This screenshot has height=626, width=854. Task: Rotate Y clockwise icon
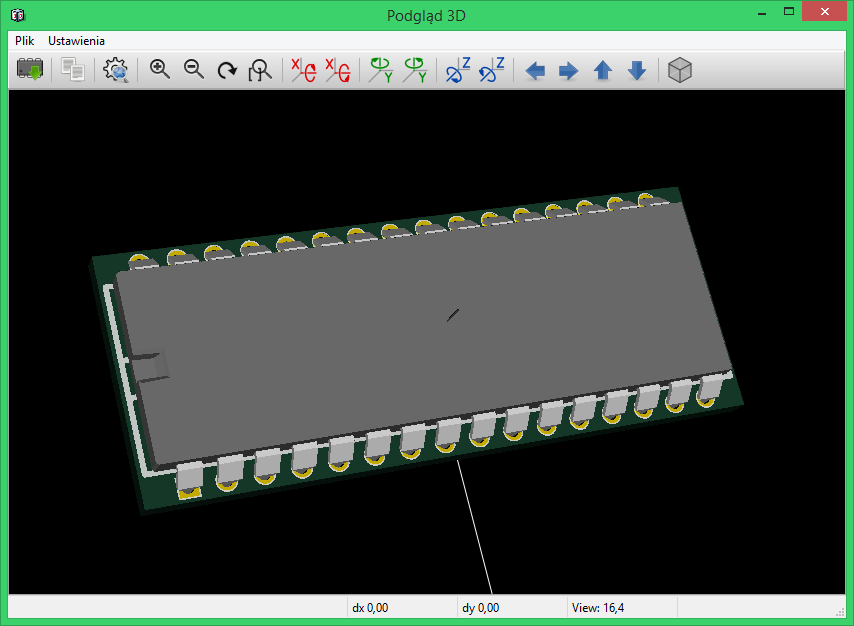381,70
